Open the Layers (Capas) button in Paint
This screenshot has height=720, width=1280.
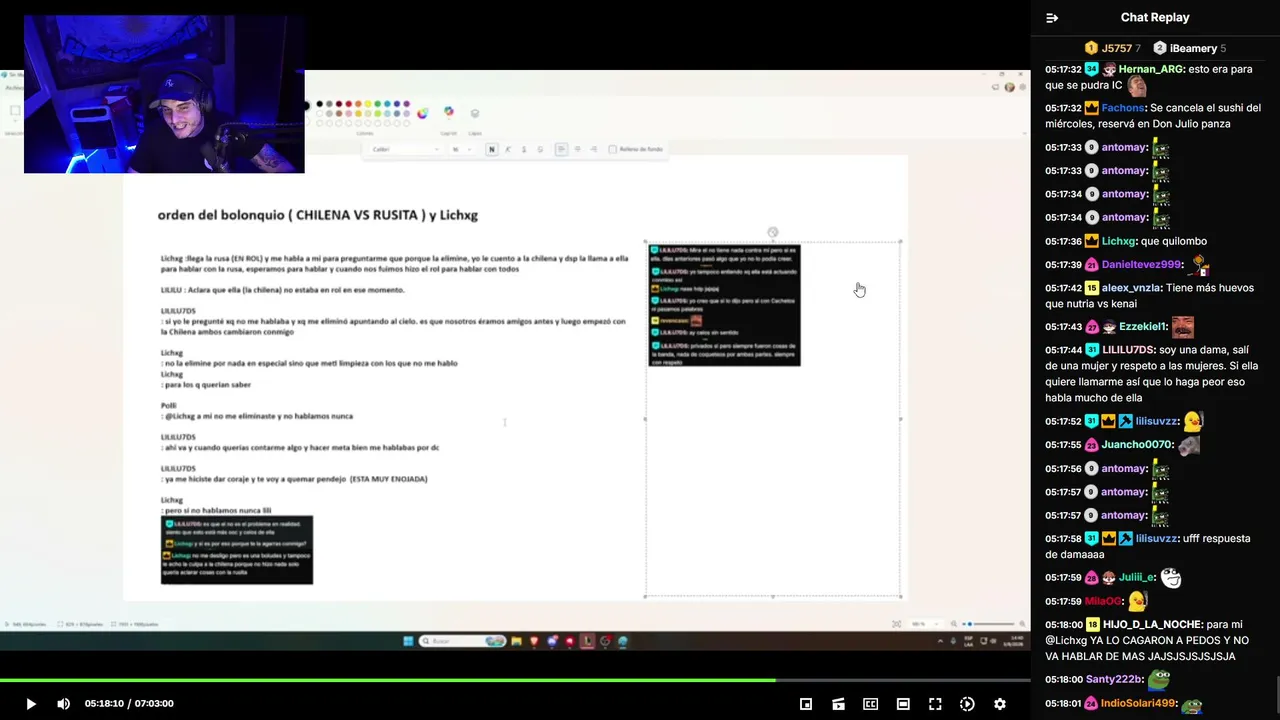pos(475,113)
